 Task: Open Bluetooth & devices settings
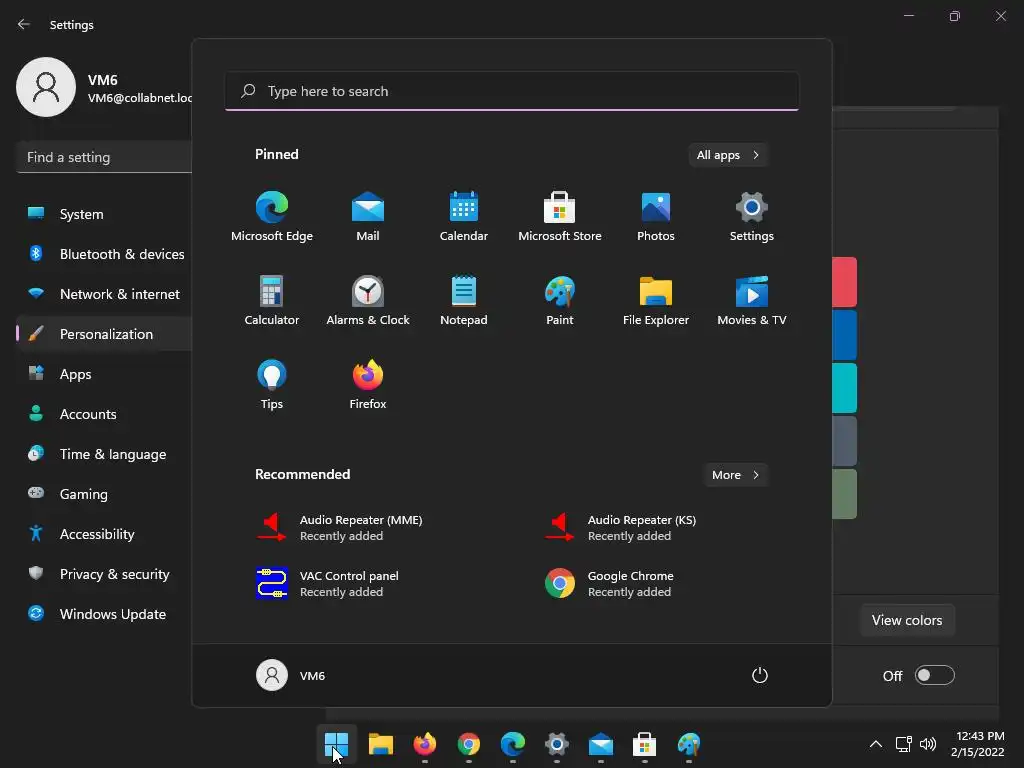tap(104, 254)
